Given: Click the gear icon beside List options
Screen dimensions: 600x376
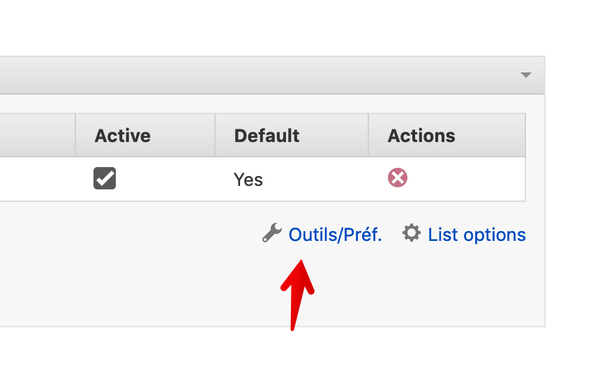Looking at the screenshot, I should point(411,233).
